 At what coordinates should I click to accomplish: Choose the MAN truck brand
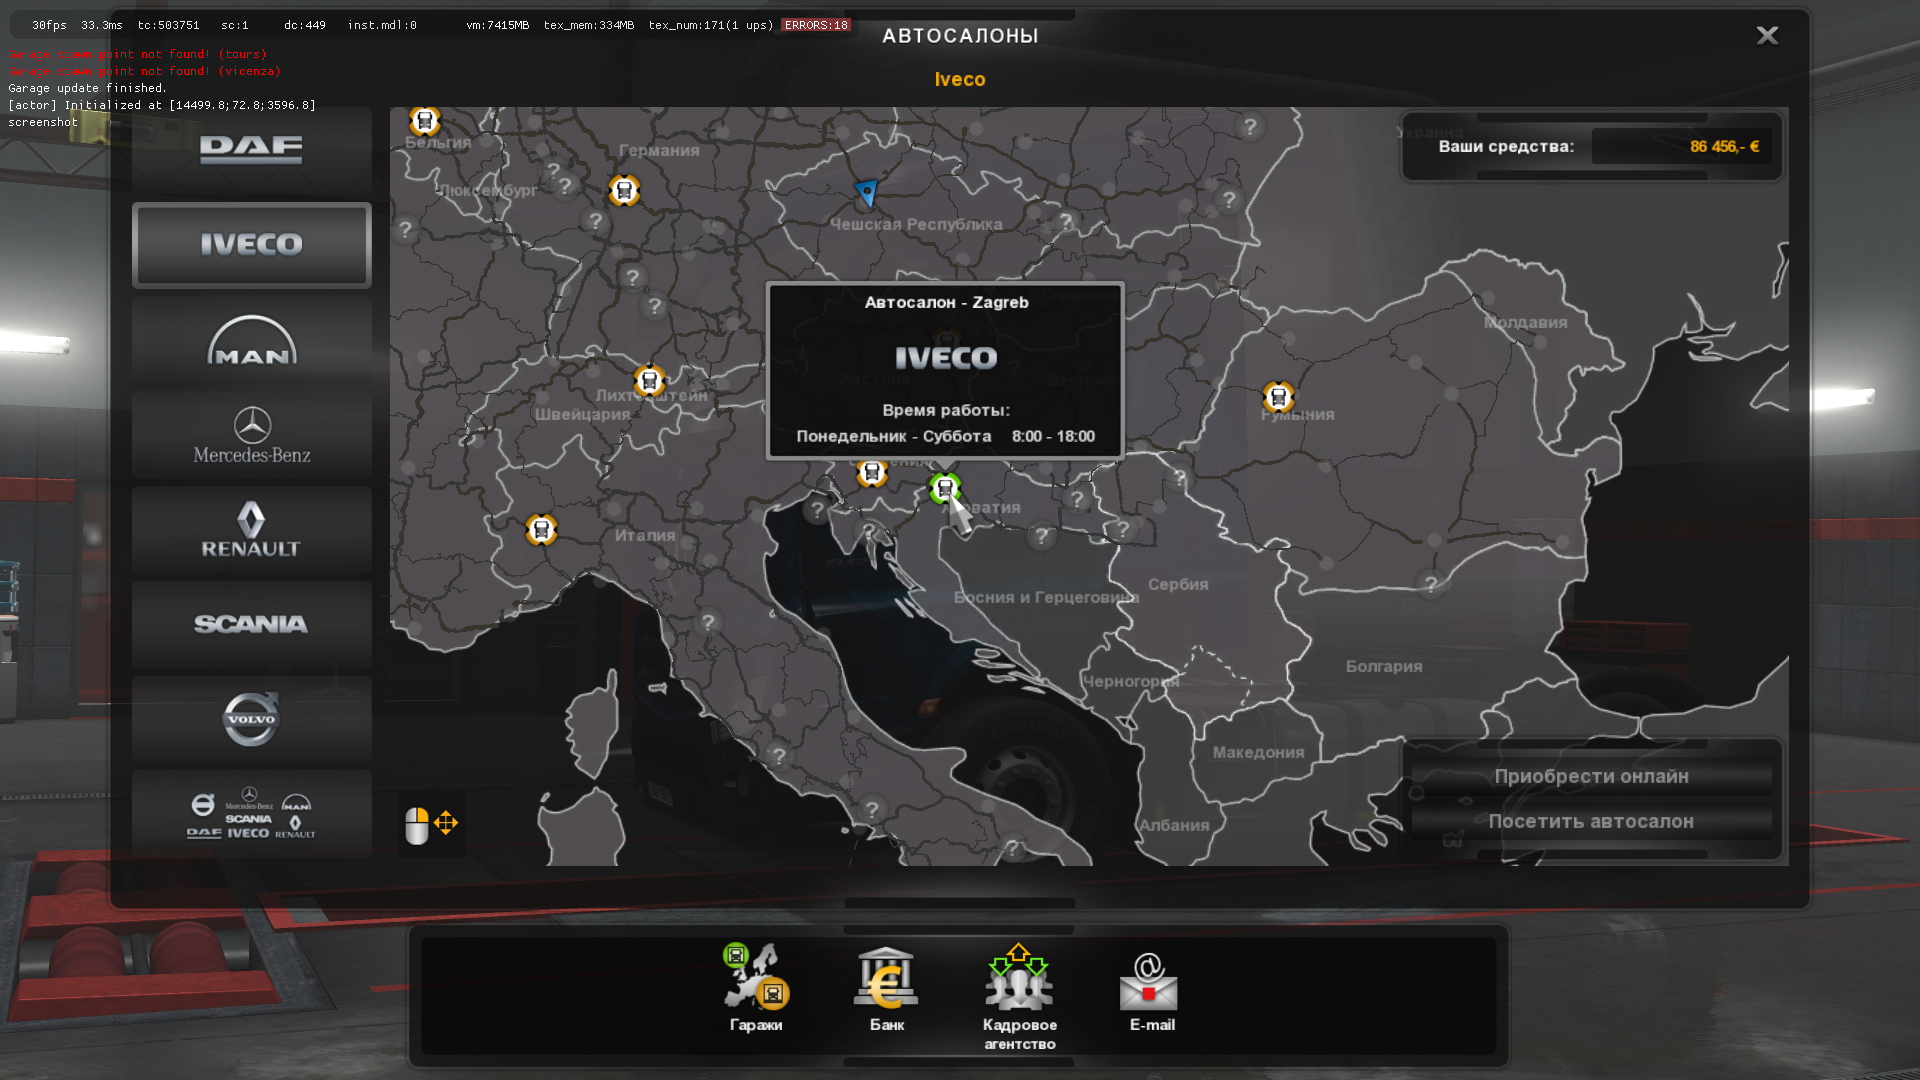pos(251,340)
